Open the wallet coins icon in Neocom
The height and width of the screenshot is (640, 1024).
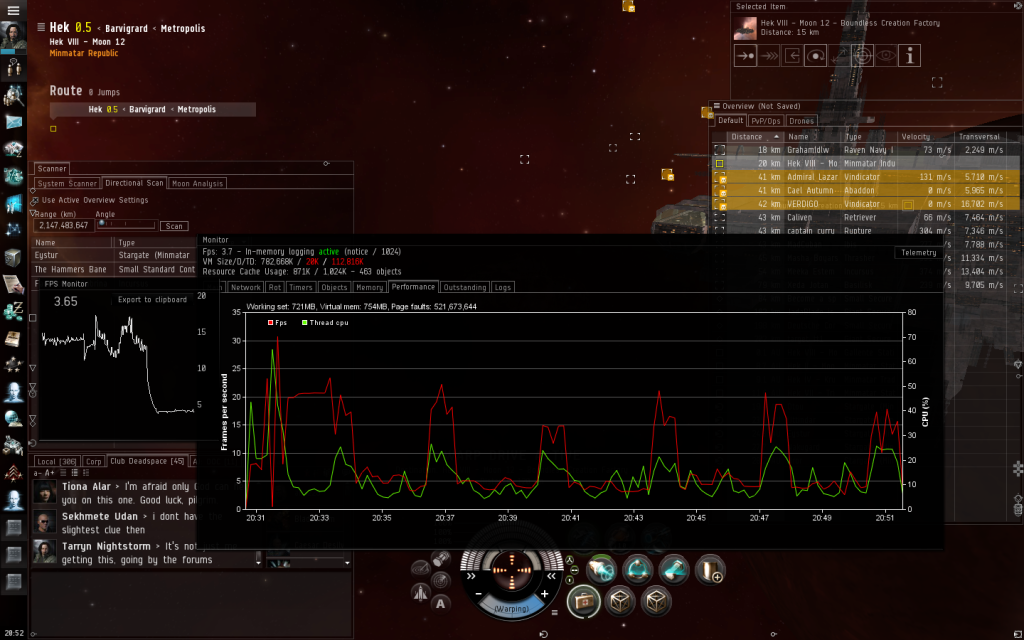[13, 312]
